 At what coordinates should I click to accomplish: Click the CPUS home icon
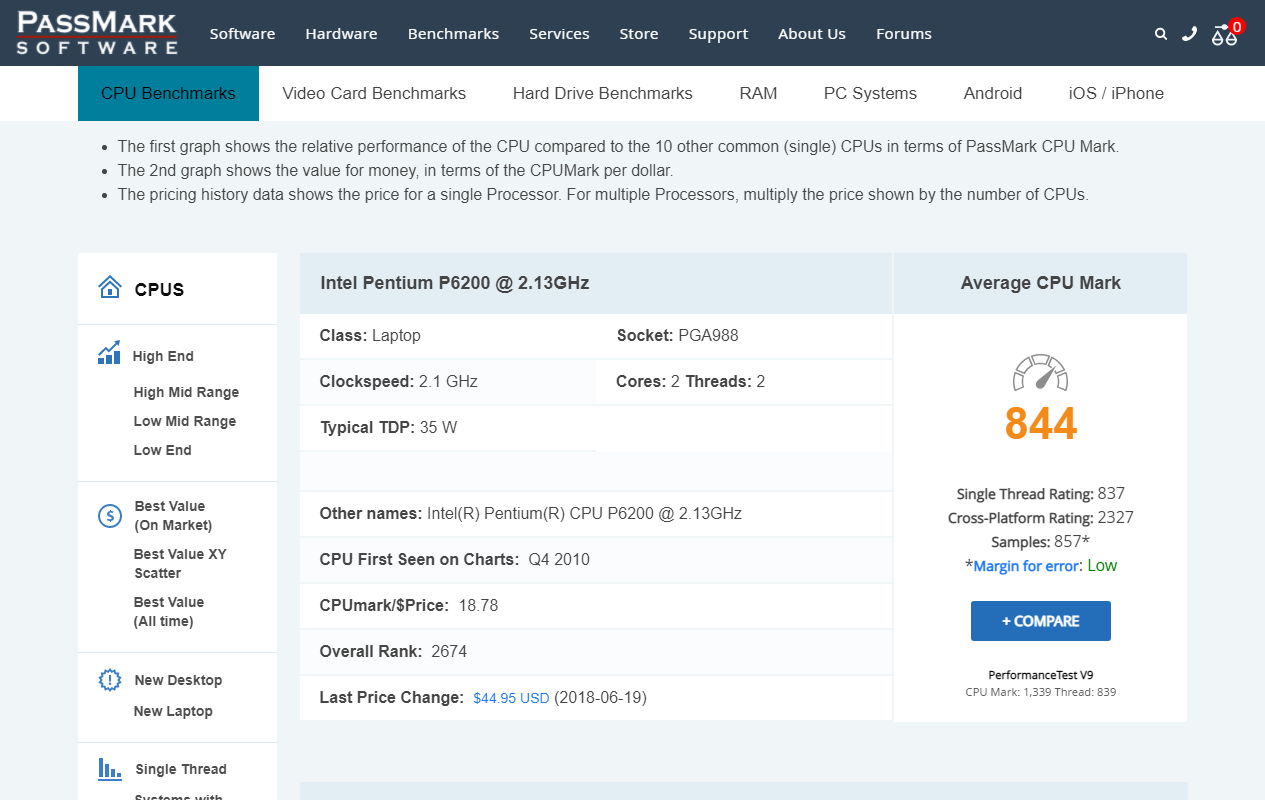point(110,288)
